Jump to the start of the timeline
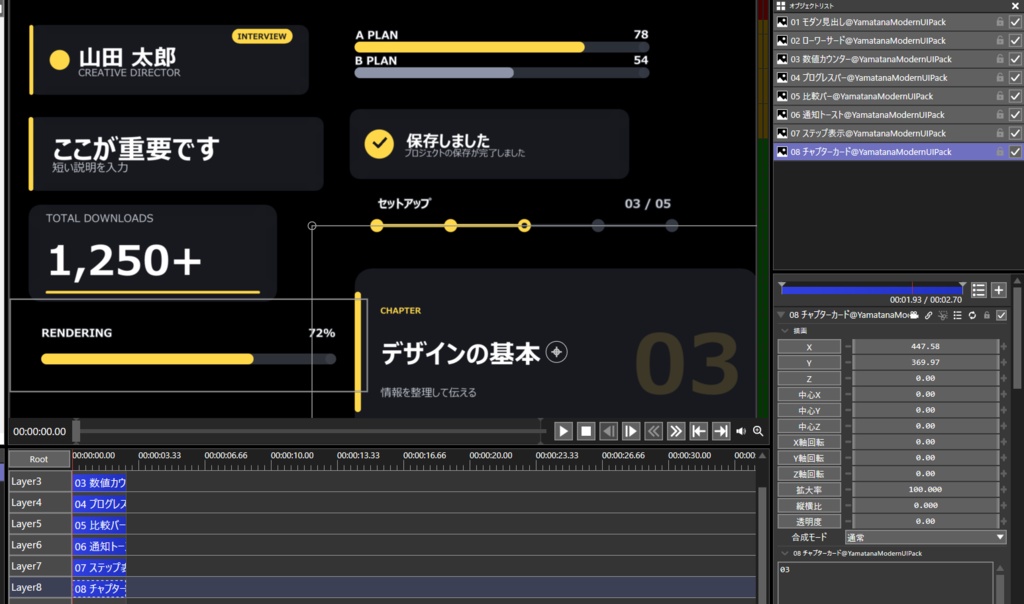This screenshot has width=1024, height=604. pyautogui.click(x=698, y=431)
